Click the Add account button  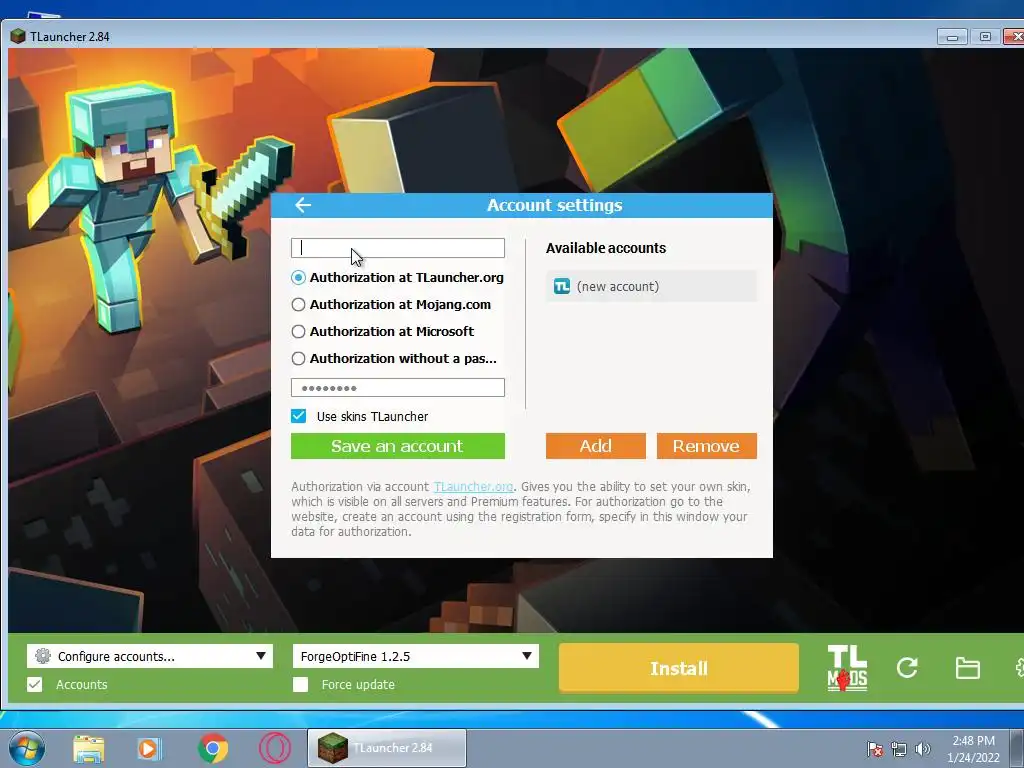[596, 446]
